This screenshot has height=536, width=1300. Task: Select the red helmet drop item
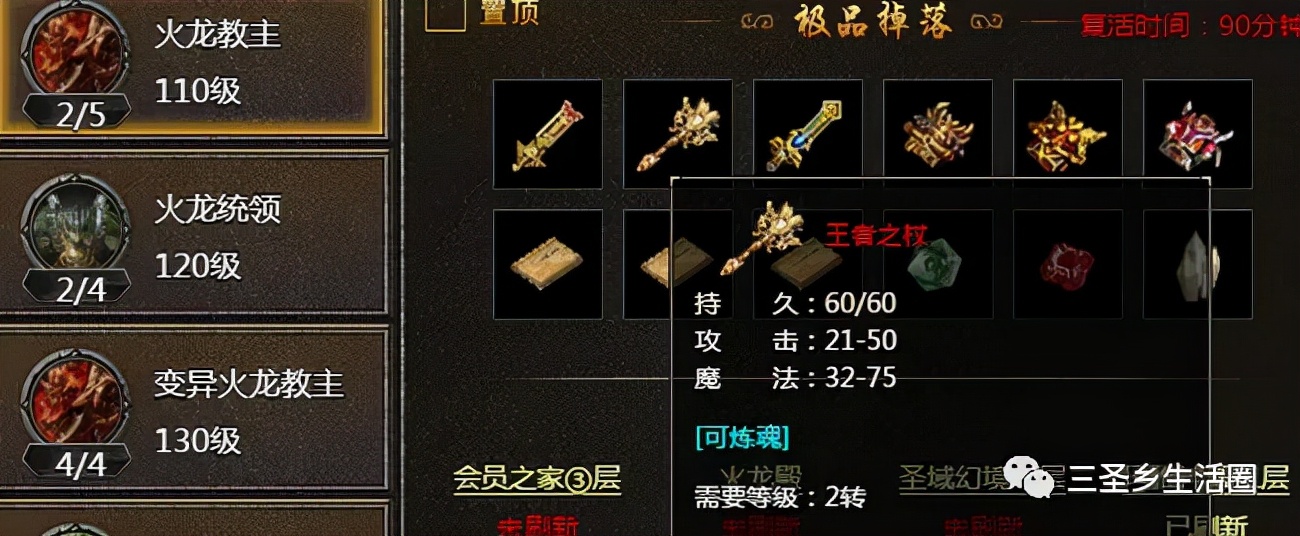tap(1198, 134)
